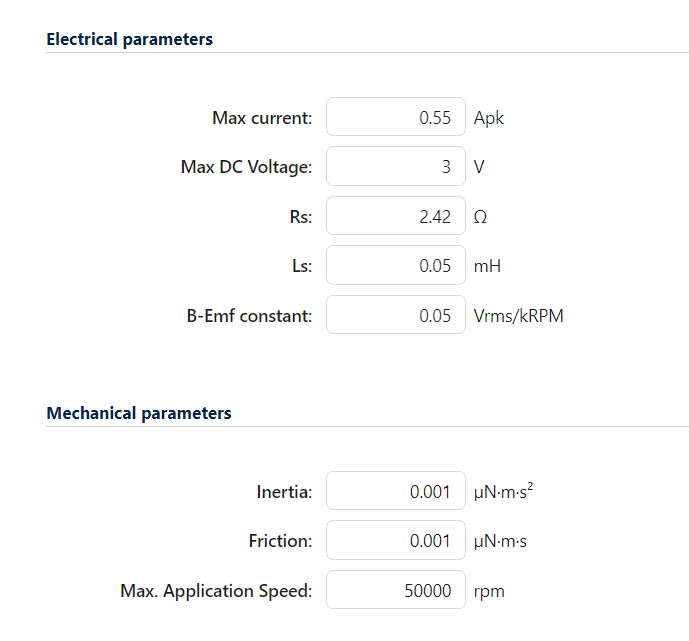Focus the Friction value input box
The height and width of the screenshot is (641, 689).
[x=396, y=541]
